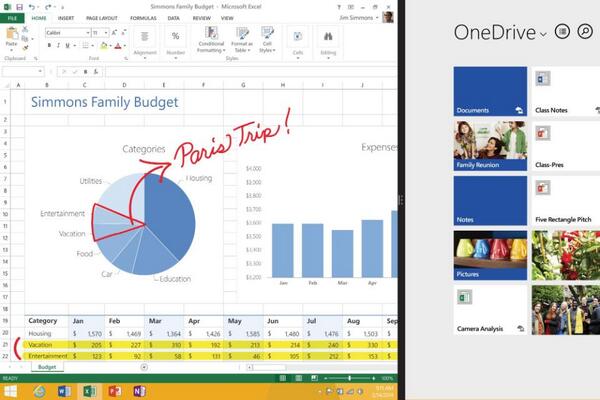Screen dimensions: 600x400
Task: Switch to the DATA ribbon tab
Action: coord(173,18)
